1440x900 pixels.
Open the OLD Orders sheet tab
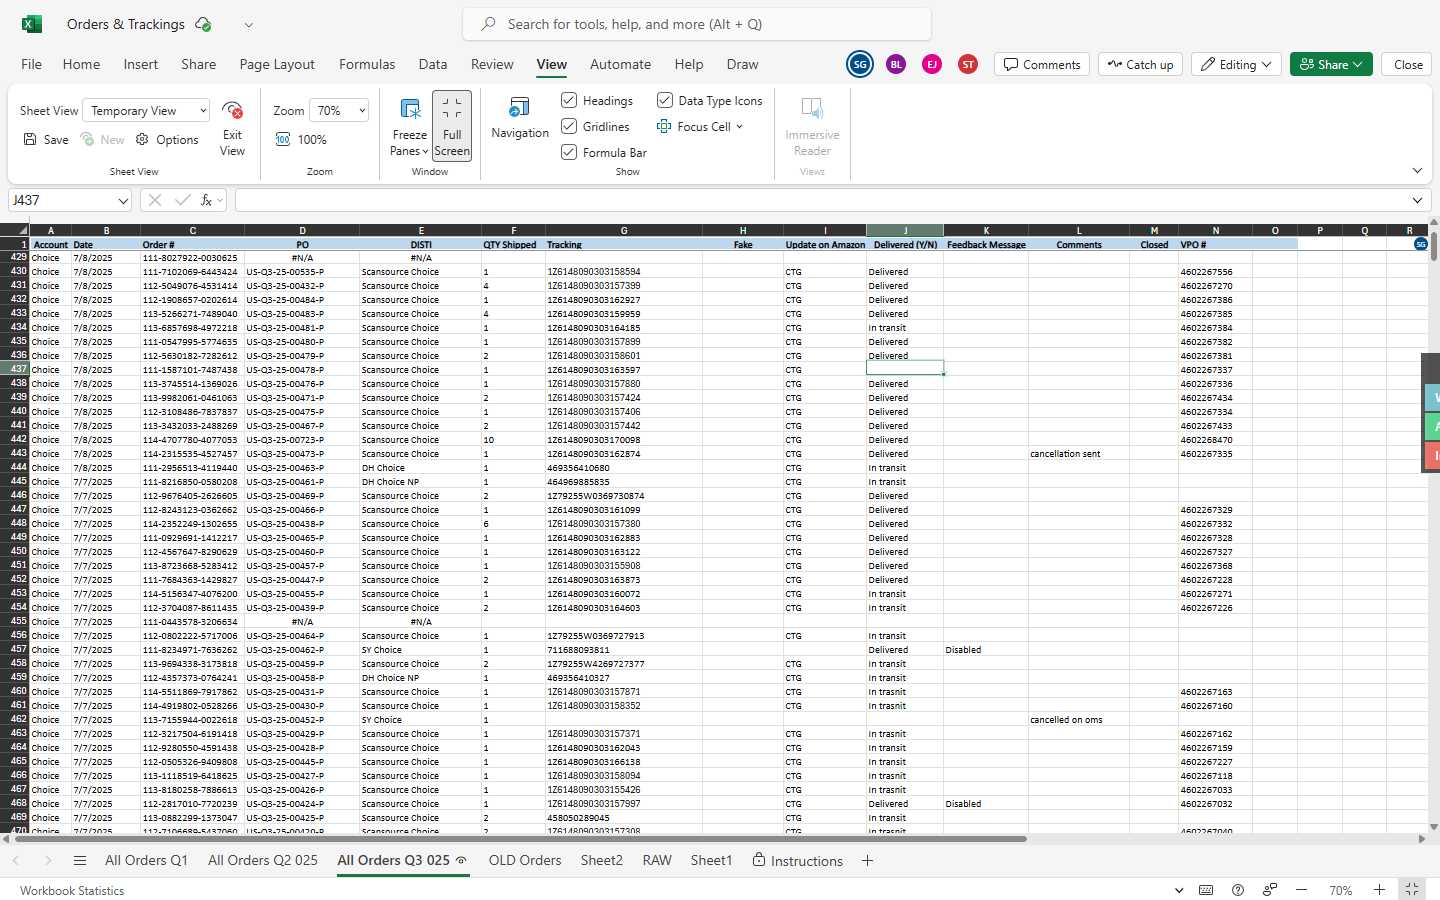point(525,861)
